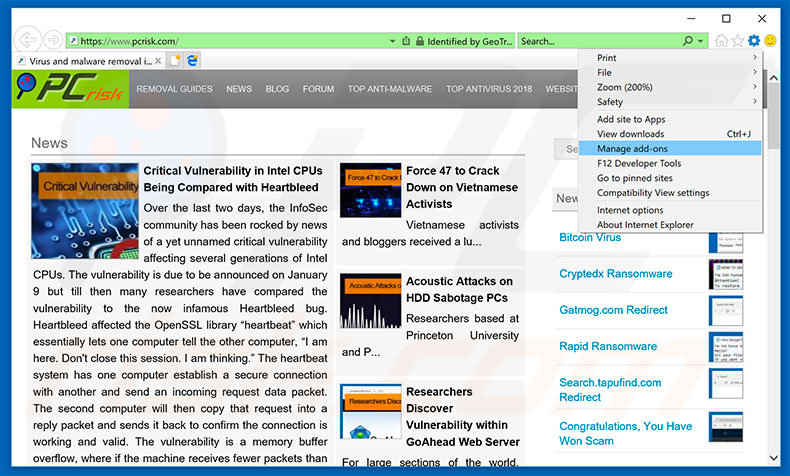Image resolution: width=790 pixels, height=476 pixels.
Task: Click the Search box in address bar
Action: (598, 41)
